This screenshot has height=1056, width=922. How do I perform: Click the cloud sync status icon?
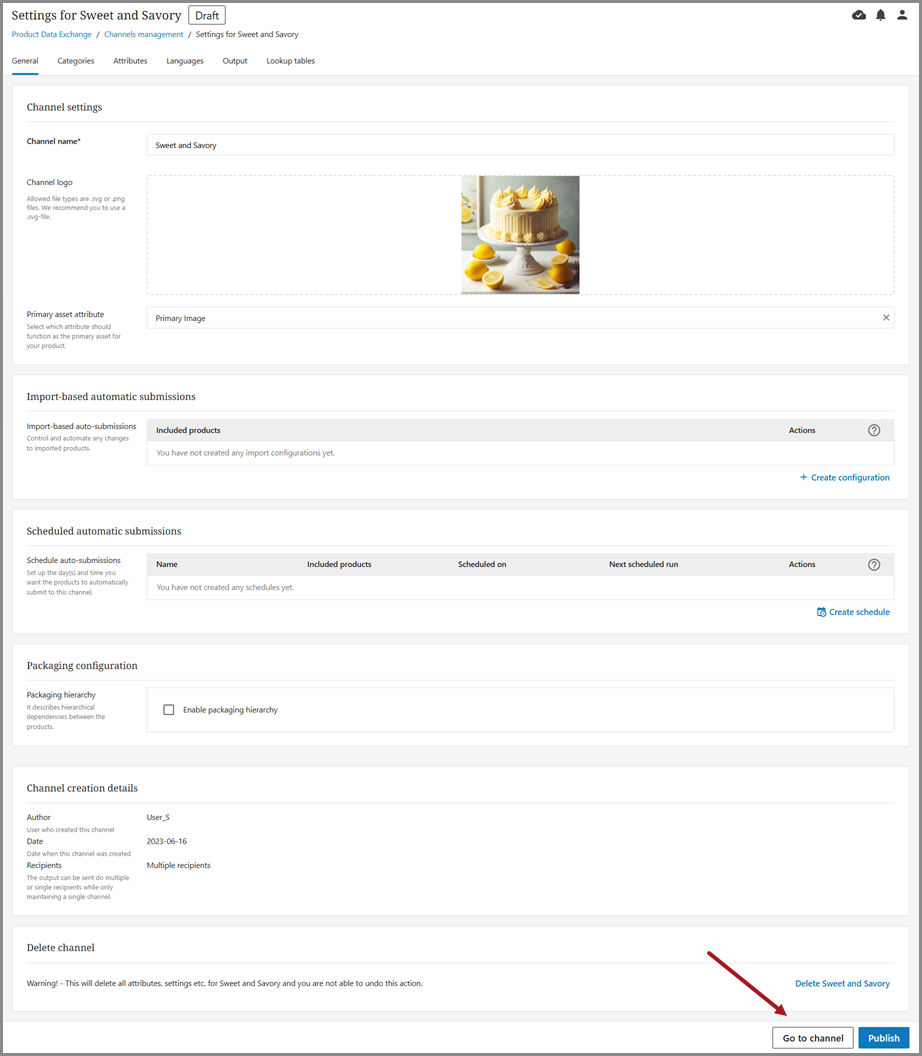click(858, 15)
